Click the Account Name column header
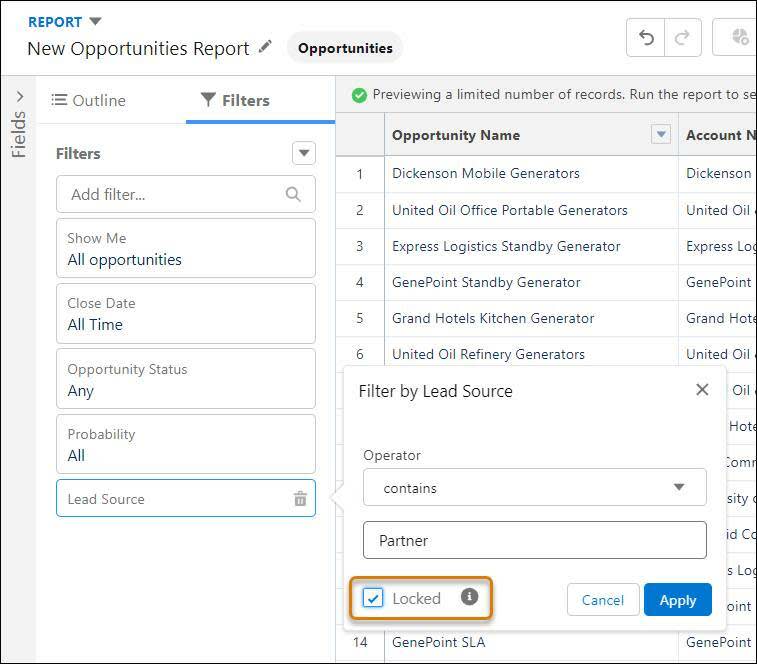 (x=718, y=135)
